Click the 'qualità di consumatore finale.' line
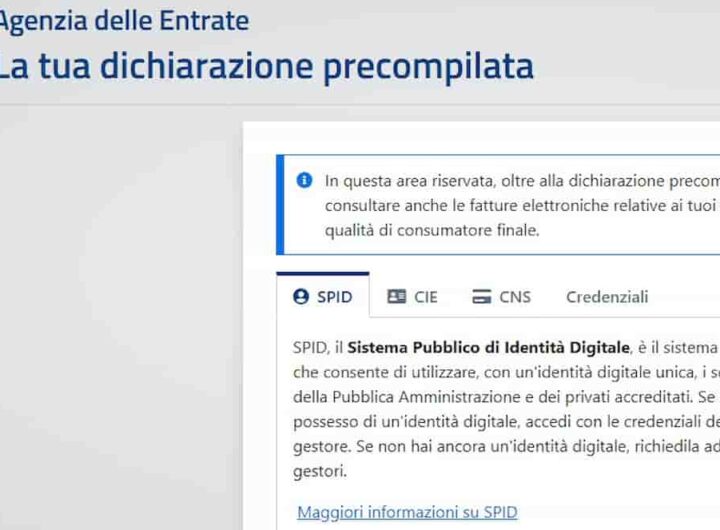This screenshot has height=530, width=720. pos(432,230)
